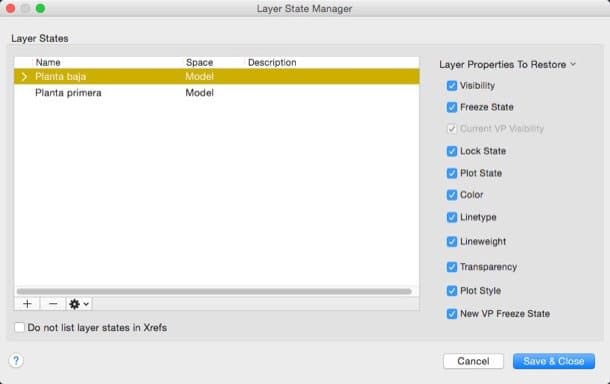
Task: Disable the Lock State checkbox
Action: click(452, 151)
